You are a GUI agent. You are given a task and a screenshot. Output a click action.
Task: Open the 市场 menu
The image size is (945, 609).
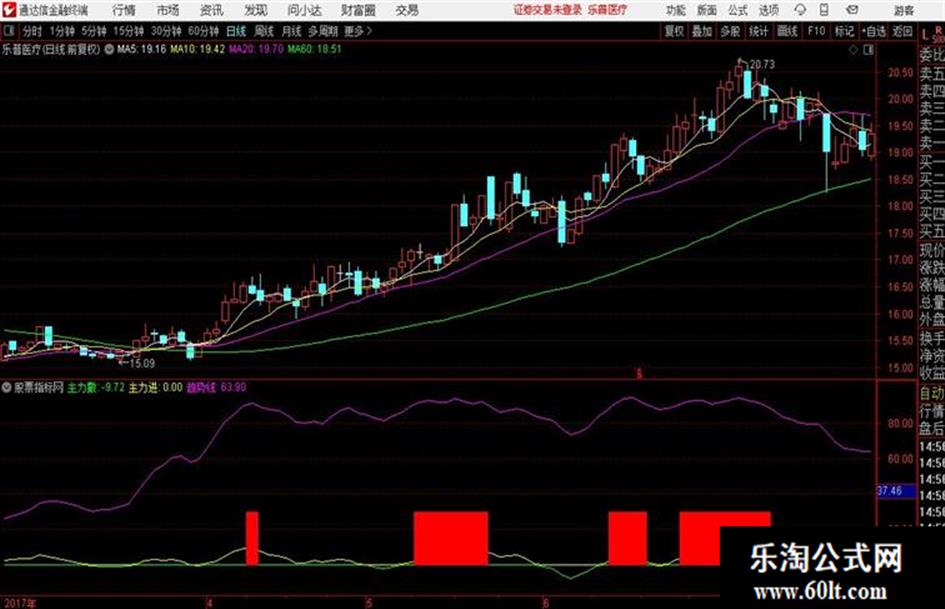click(168, 10)
